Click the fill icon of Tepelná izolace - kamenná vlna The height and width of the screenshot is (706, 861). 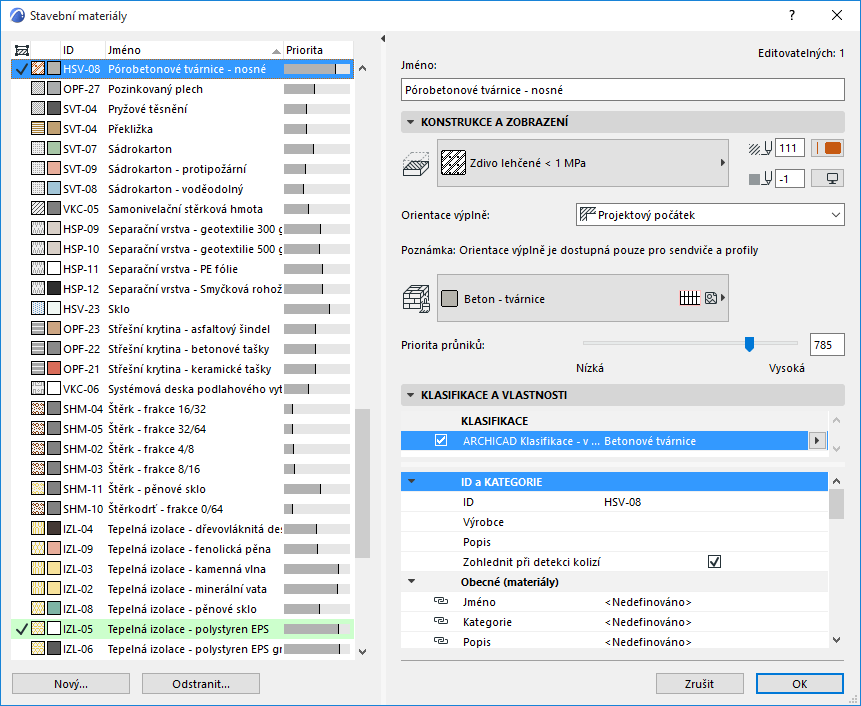pyautogui.click(x=38, y=569)
